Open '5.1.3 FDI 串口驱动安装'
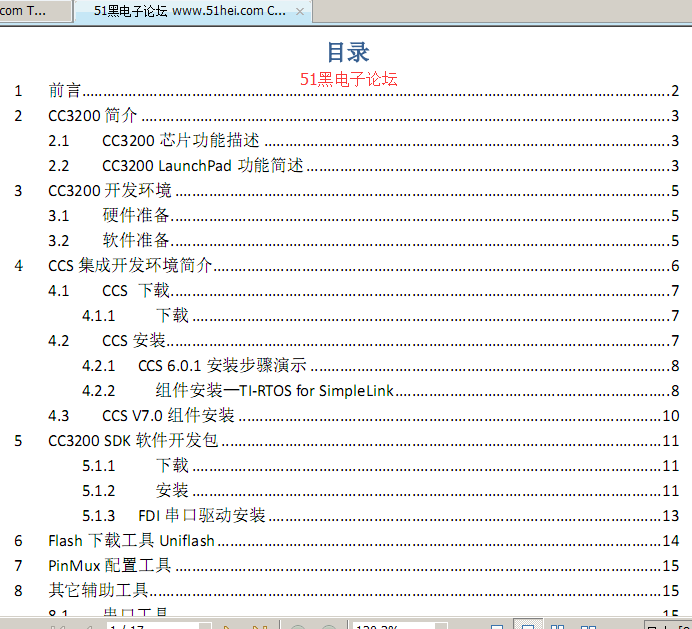 tap(380, 516)
